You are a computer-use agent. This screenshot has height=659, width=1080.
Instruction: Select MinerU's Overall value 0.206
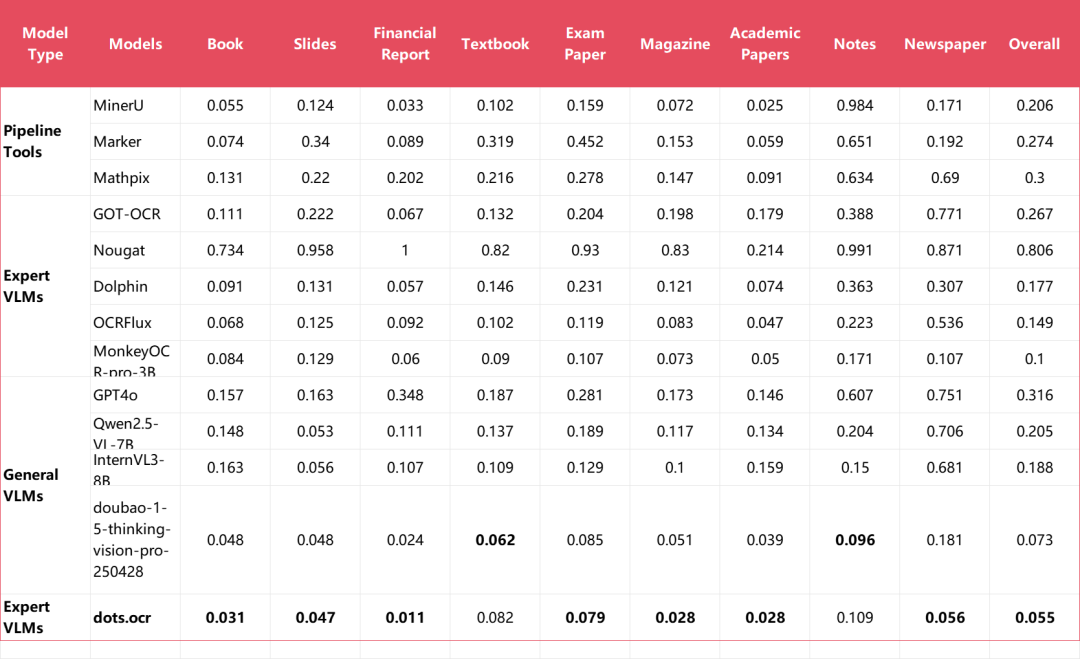(x=1035, y=105)
